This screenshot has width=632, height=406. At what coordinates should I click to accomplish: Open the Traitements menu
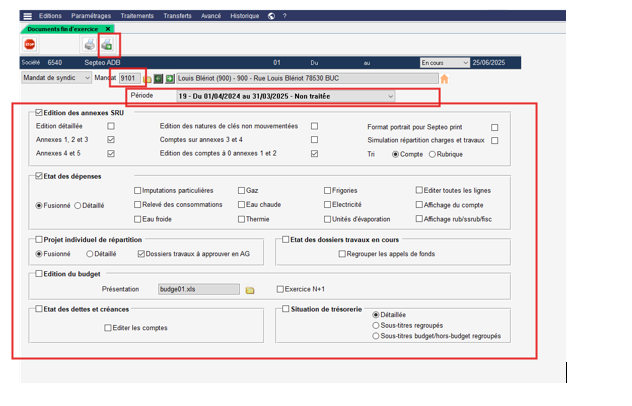click(x=135, y=16)
